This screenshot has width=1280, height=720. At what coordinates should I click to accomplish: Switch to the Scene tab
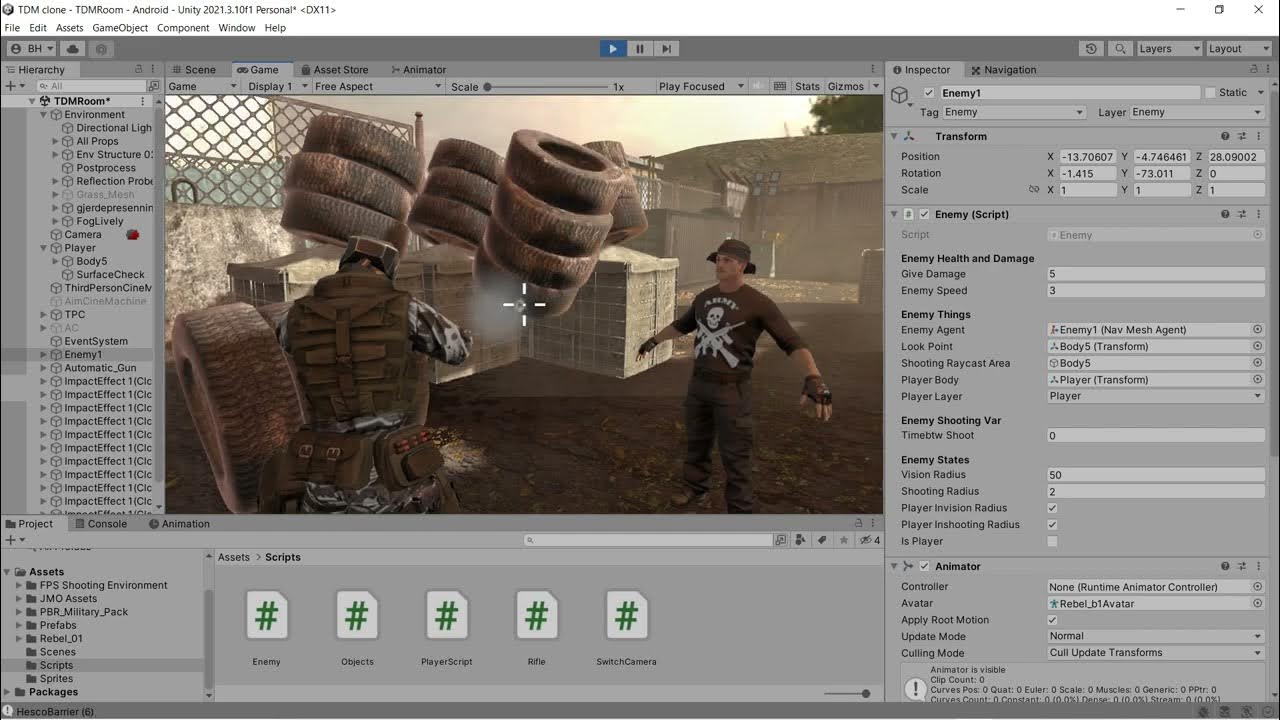click(x=193, y=70)
